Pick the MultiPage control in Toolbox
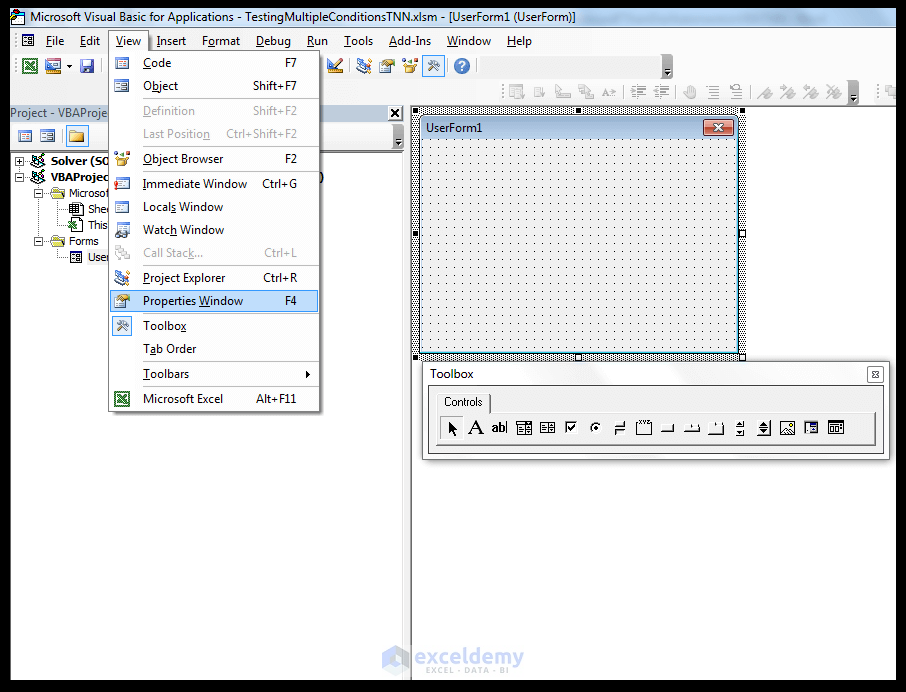The width and height of the screenshot is (906, 692). pyautogui.click(x=716, y=428)
